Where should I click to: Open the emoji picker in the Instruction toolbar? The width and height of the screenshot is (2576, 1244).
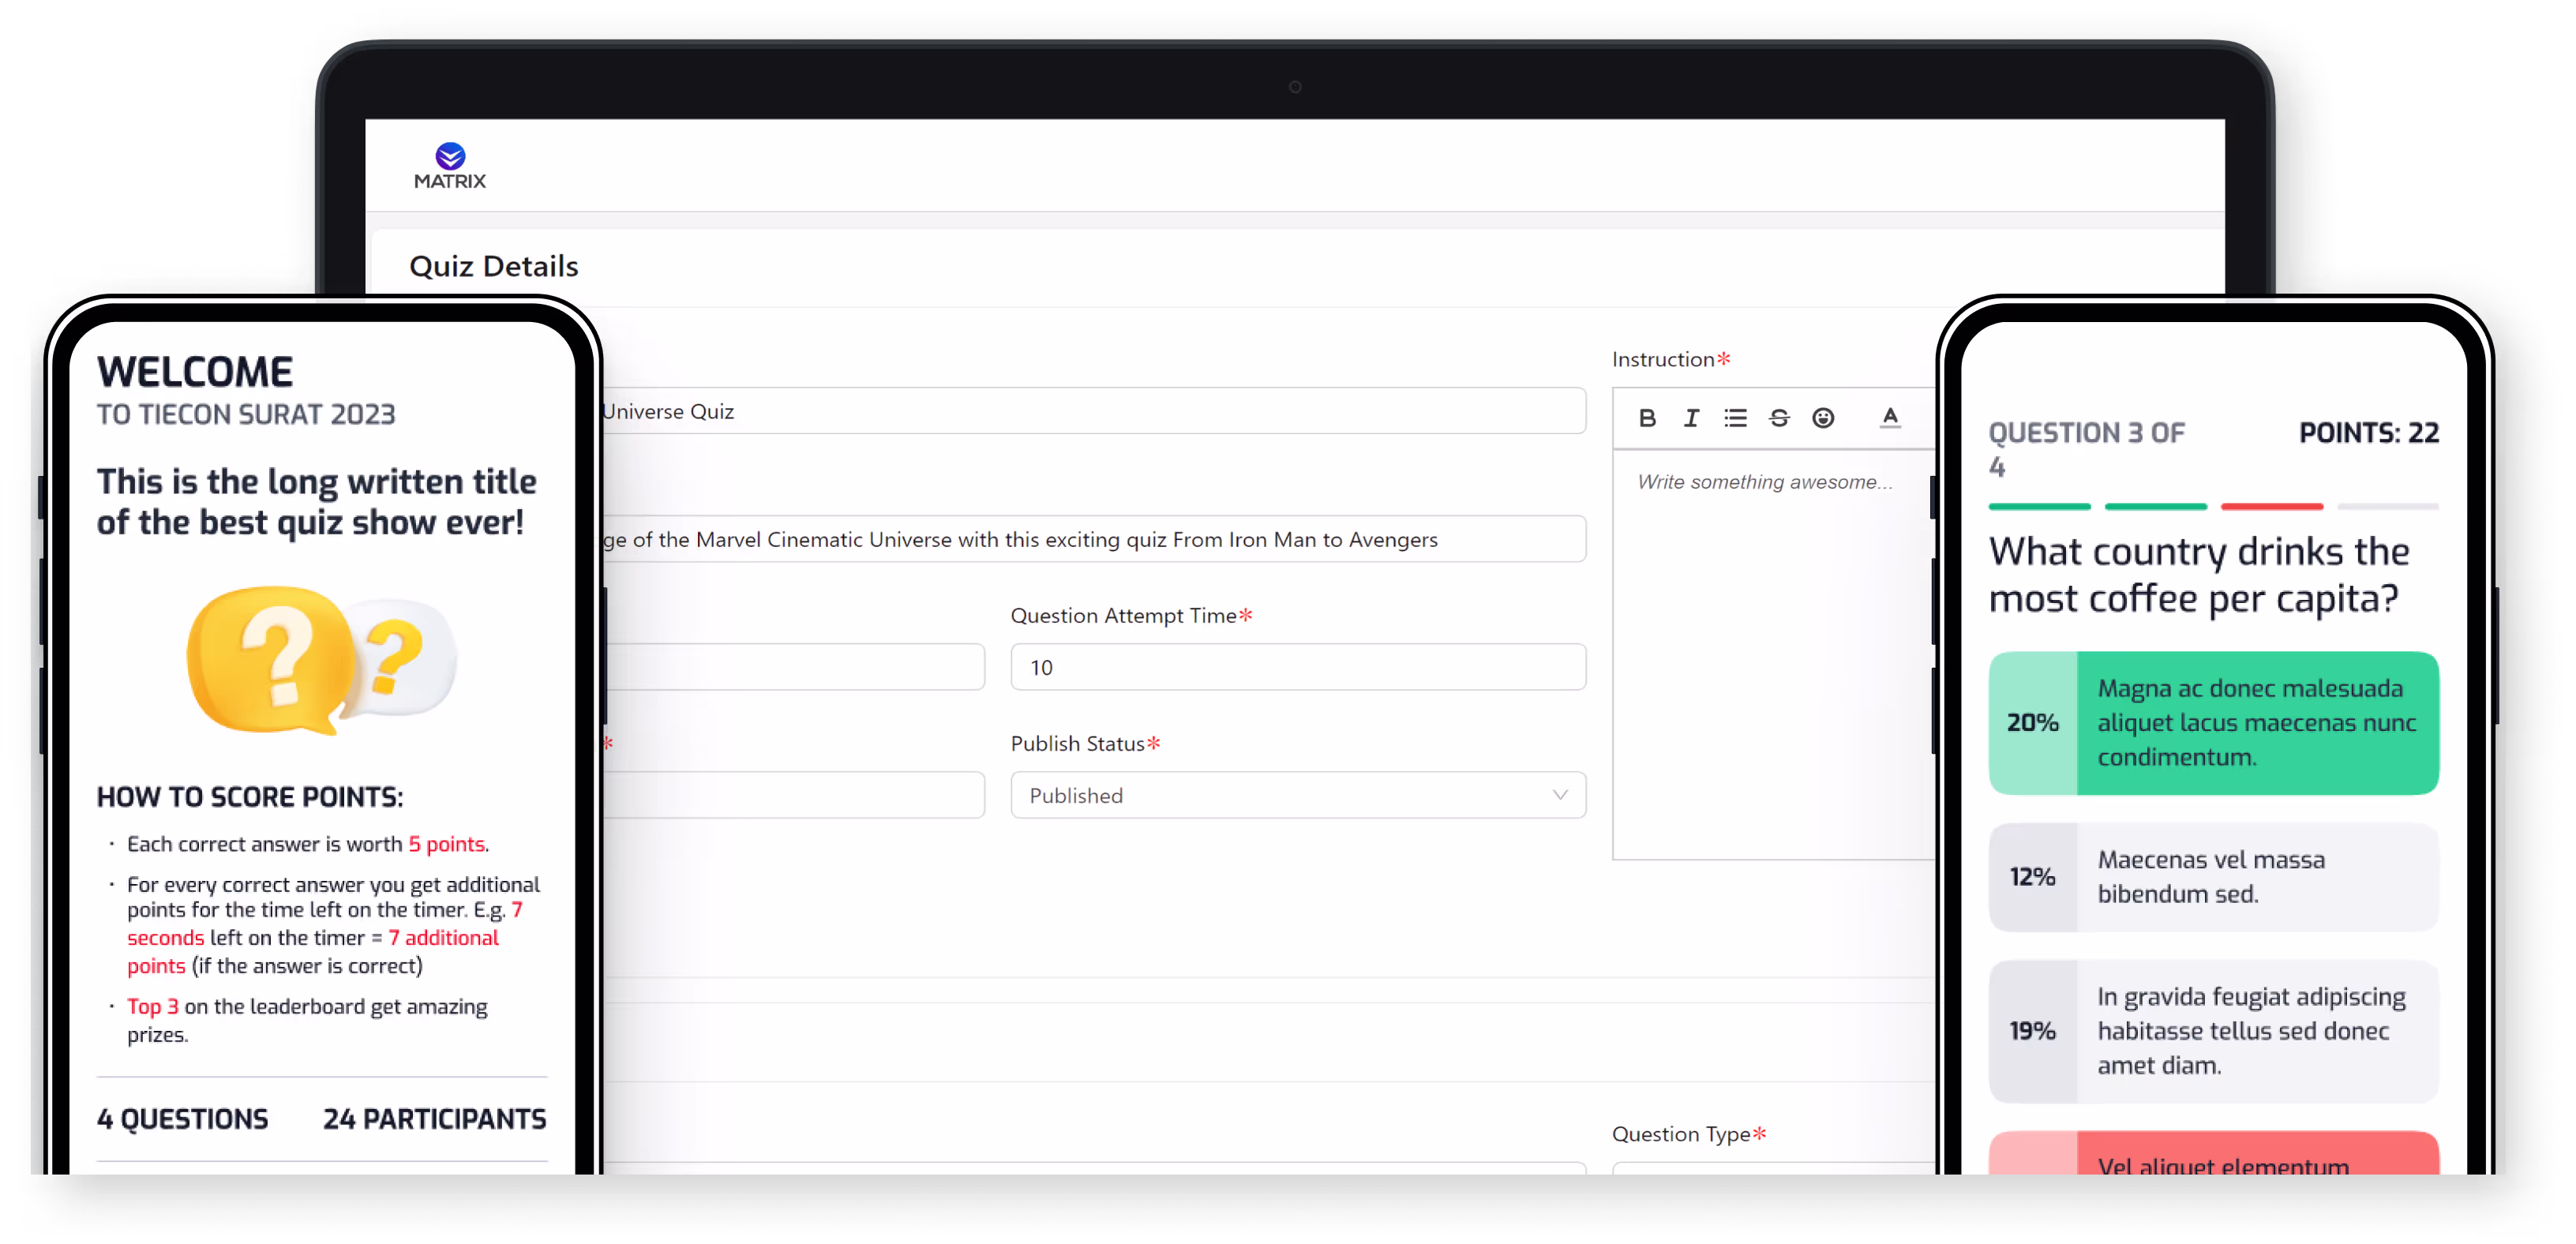click(x=1824, y=418)
